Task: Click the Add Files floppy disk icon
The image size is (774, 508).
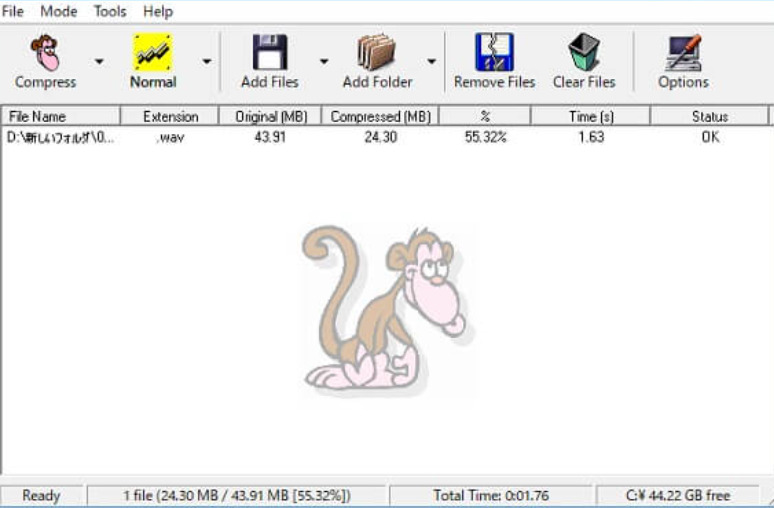Action: click(x=270, y=52)
